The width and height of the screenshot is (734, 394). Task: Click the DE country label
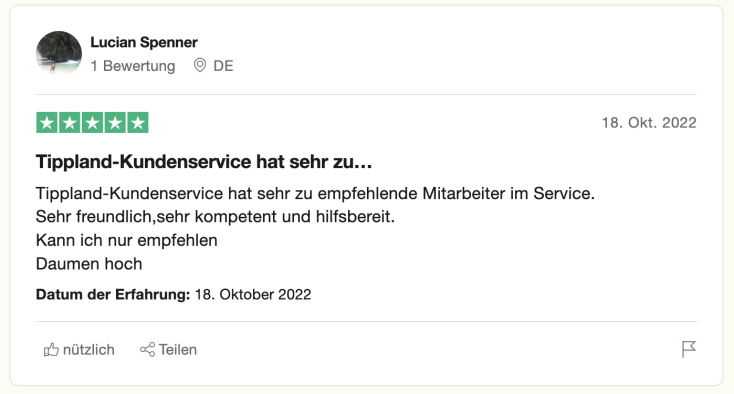pos(223,66)
